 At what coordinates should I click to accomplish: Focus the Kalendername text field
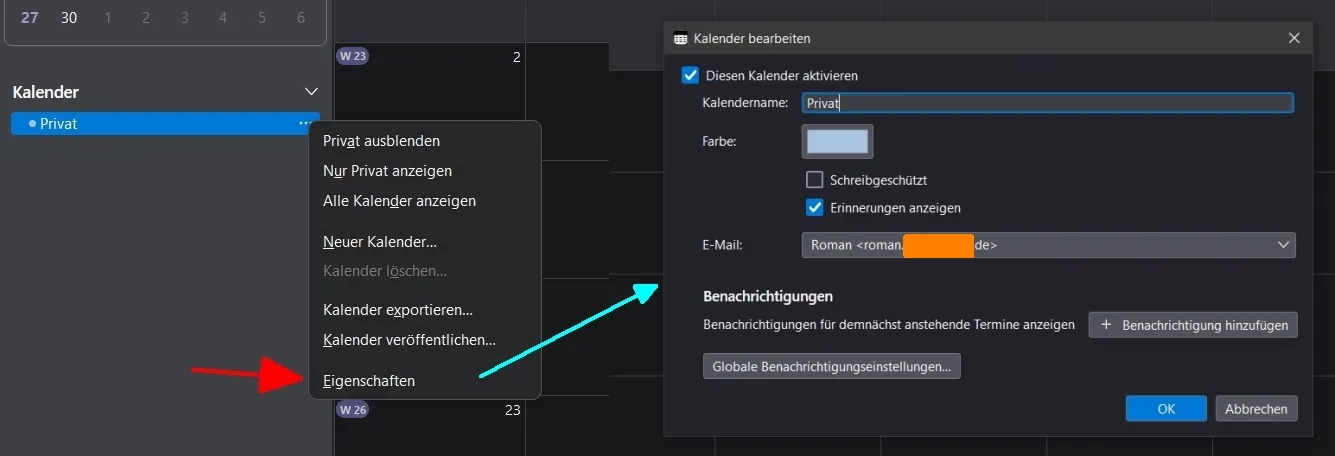pos(1048,103)
